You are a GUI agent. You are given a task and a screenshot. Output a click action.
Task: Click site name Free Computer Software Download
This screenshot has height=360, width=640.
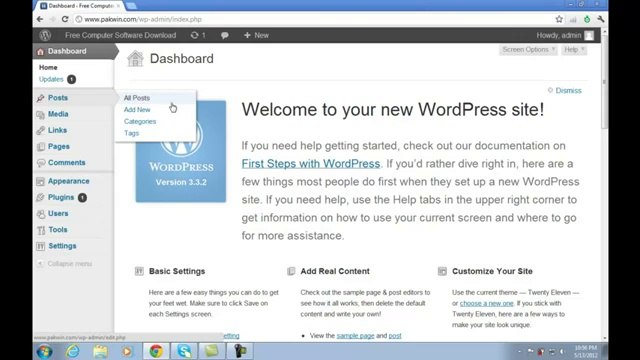point(120,36)
